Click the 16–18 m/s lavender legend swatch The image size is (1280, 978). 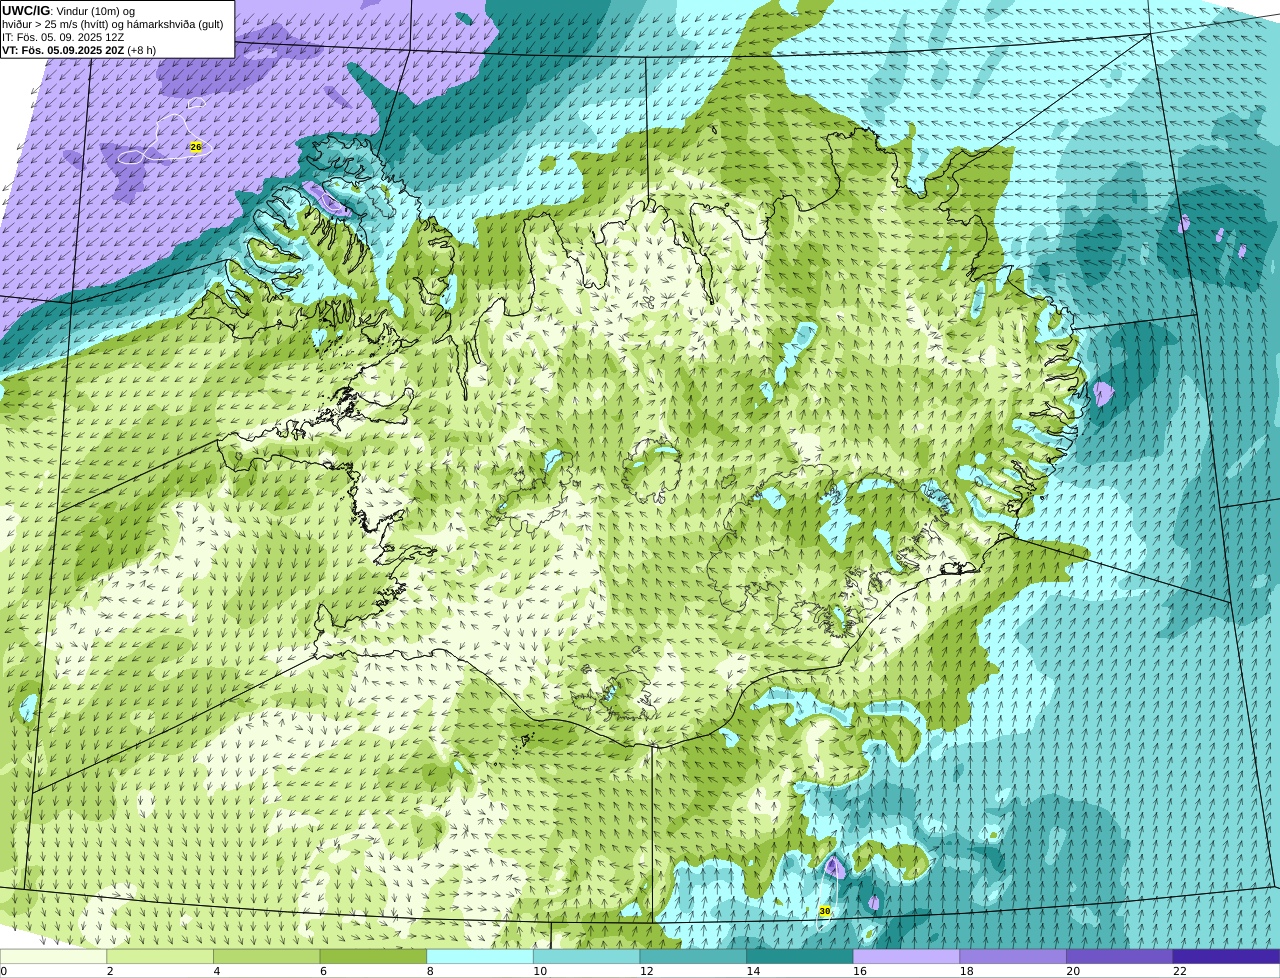pos(906,956)
